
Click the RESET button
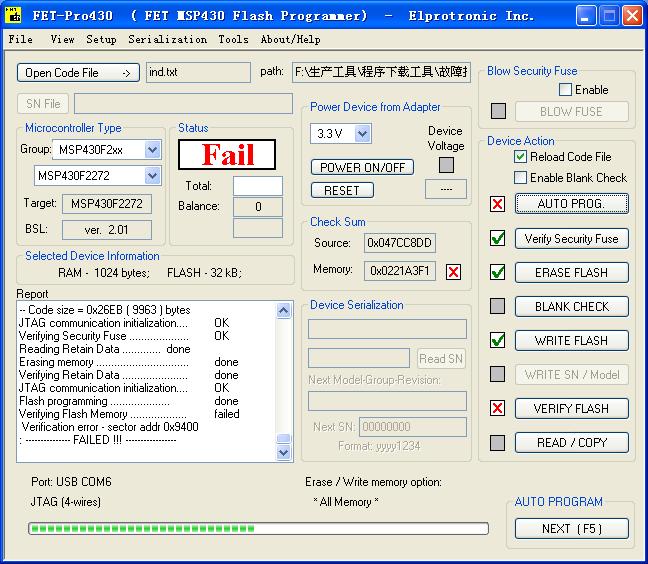(x=342, y=190)
